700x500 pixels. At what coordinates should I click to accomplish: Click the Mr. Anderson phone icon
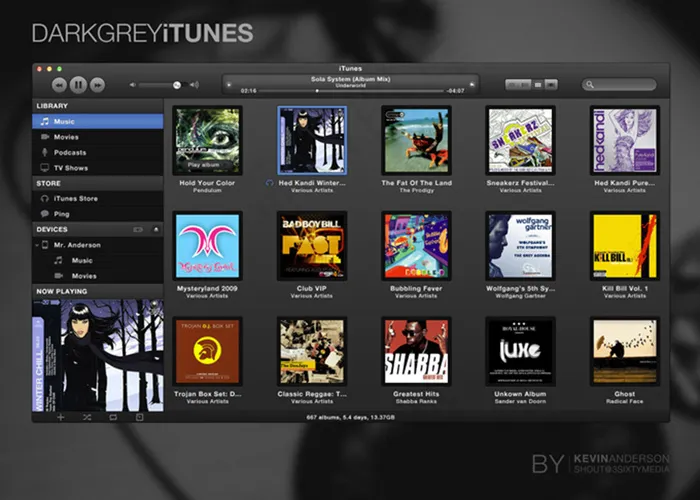coord(45,245)
